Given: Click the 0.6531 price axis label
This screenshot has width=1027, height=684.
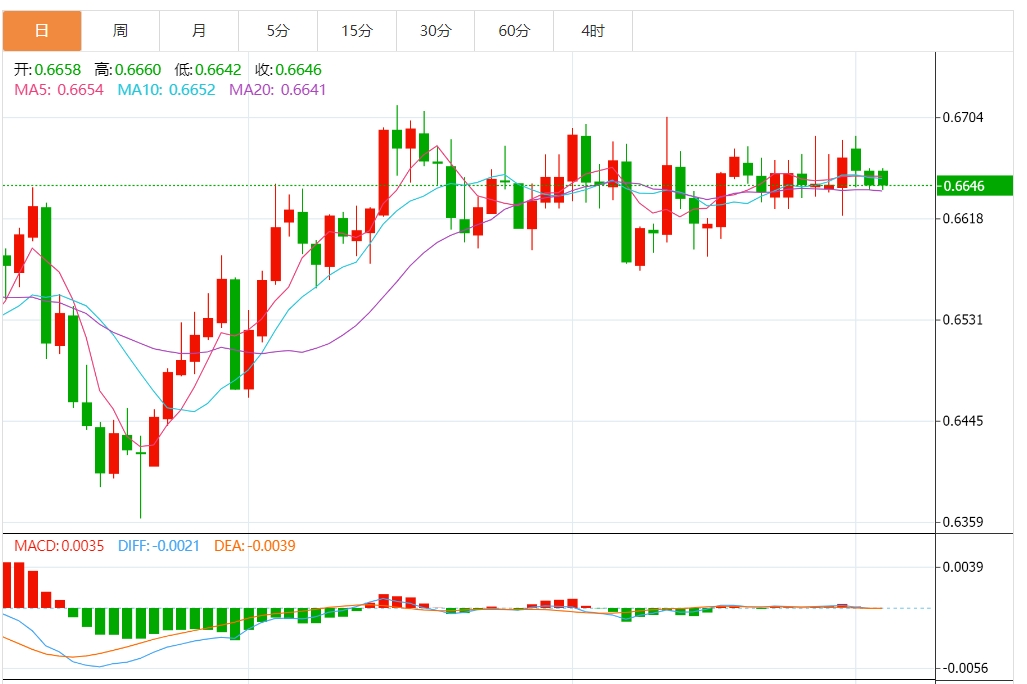Looking at the screenshot, I should coord(963,320).
